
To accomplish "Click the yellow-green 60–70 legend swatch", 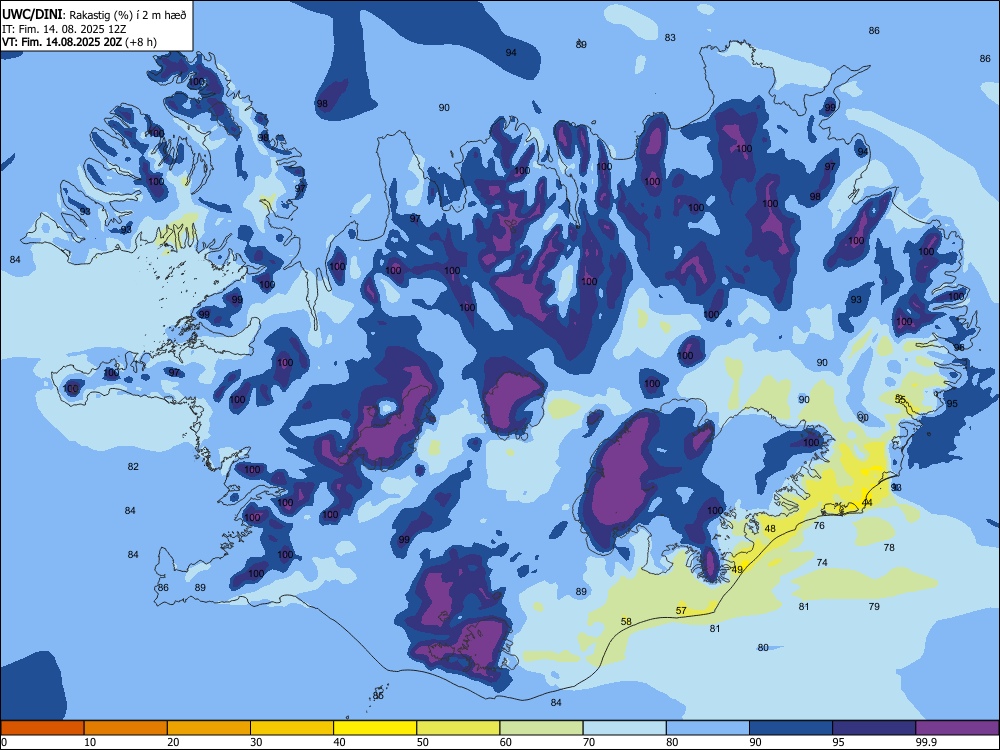I will pos(541,728).
